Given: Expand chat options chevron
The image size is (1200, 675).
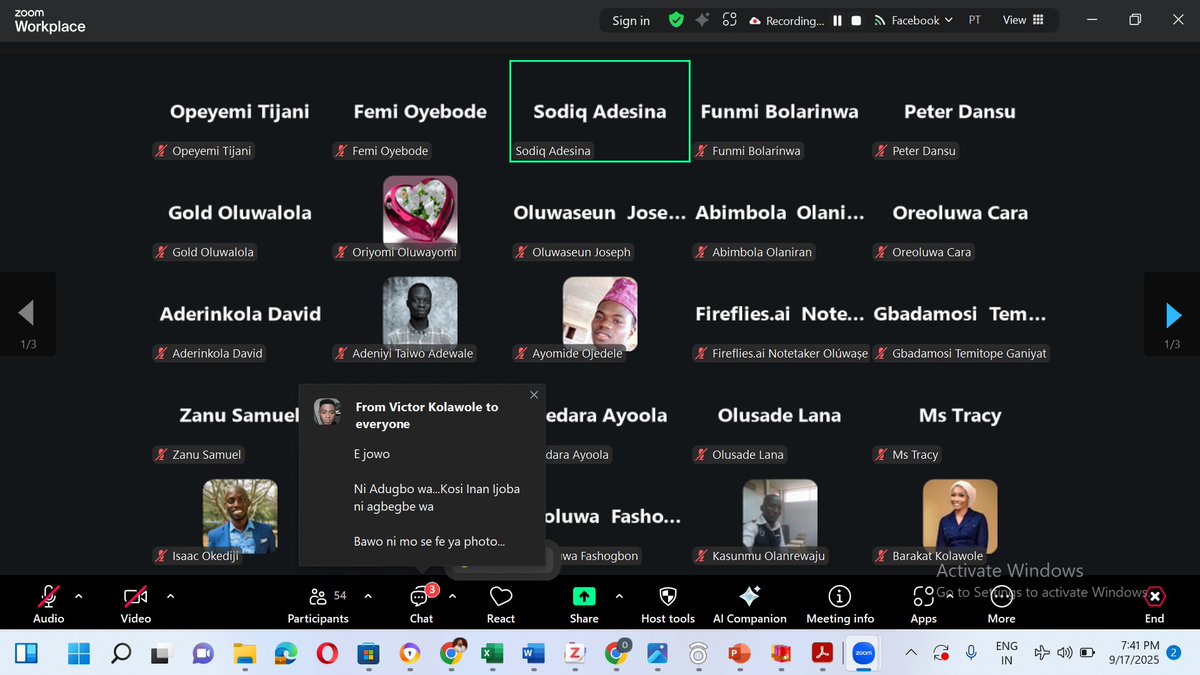Looking at the screenshot, I should (452, 596).
